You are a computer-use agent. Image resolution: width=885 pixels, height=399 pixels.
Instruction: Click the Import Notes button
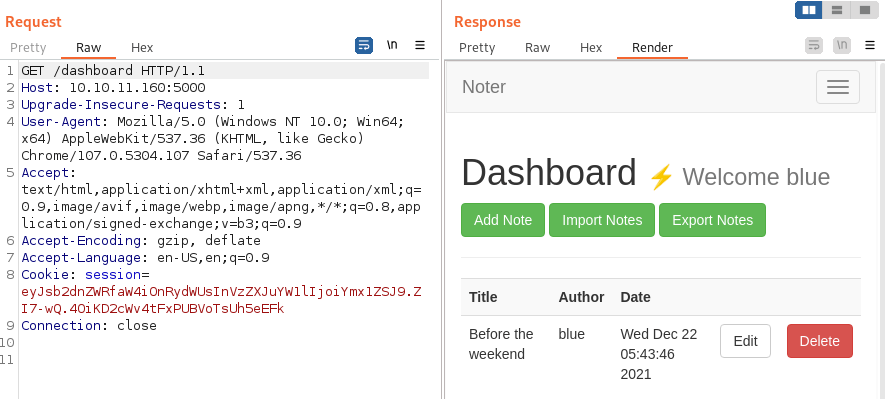pos(602,220)
